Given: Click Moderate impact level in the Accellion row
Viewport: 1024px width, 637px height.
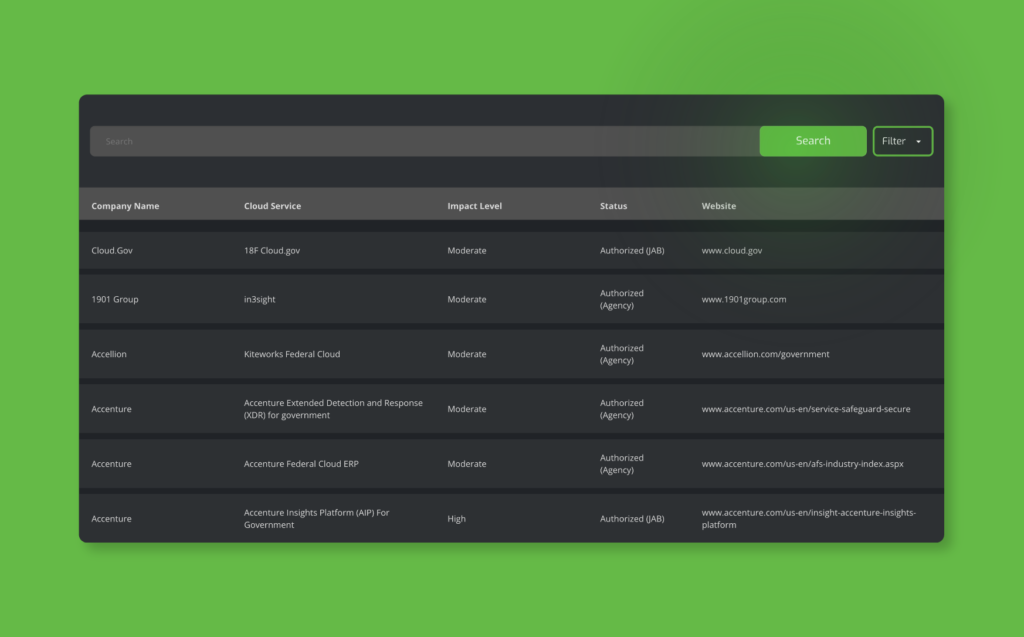Looking at the screenshot, I should [467, 354].
